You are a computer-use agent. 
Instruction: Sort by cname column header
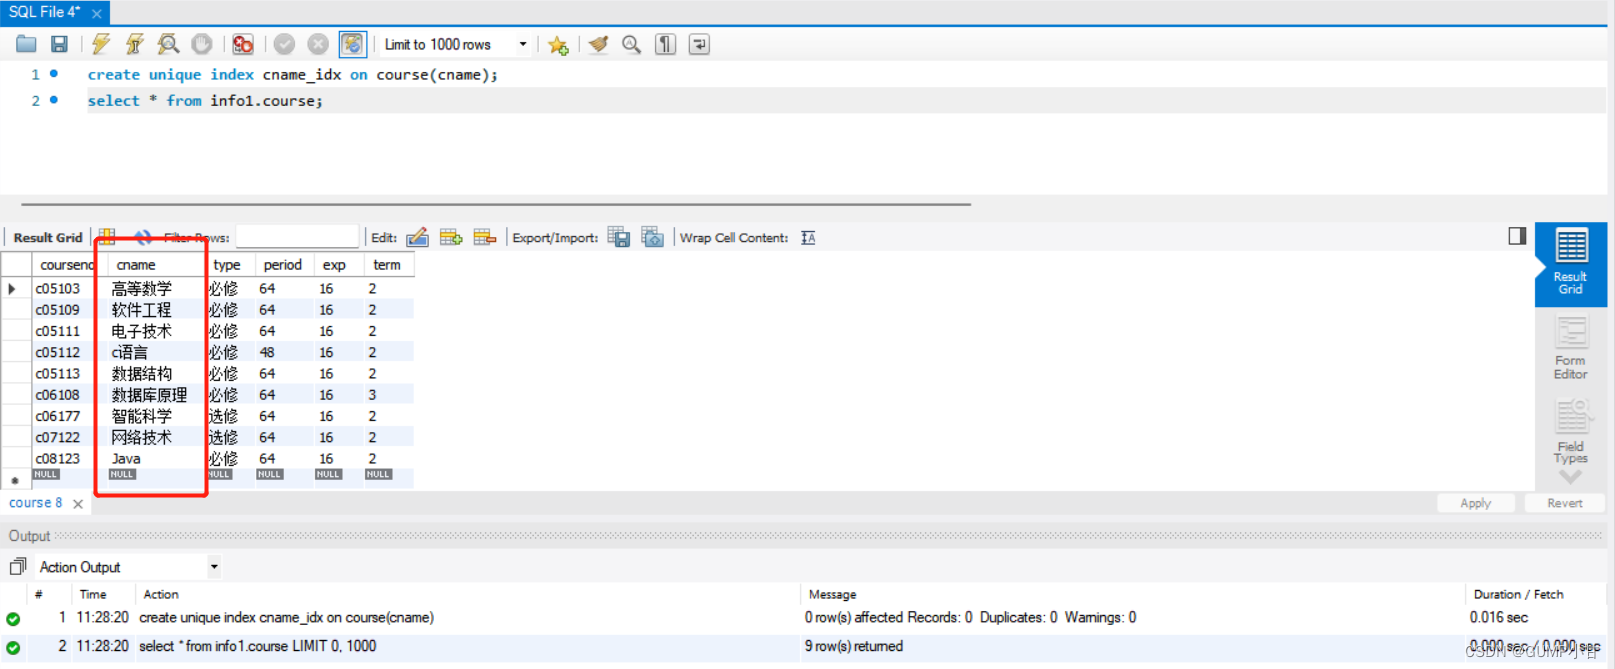click(136, 265)
